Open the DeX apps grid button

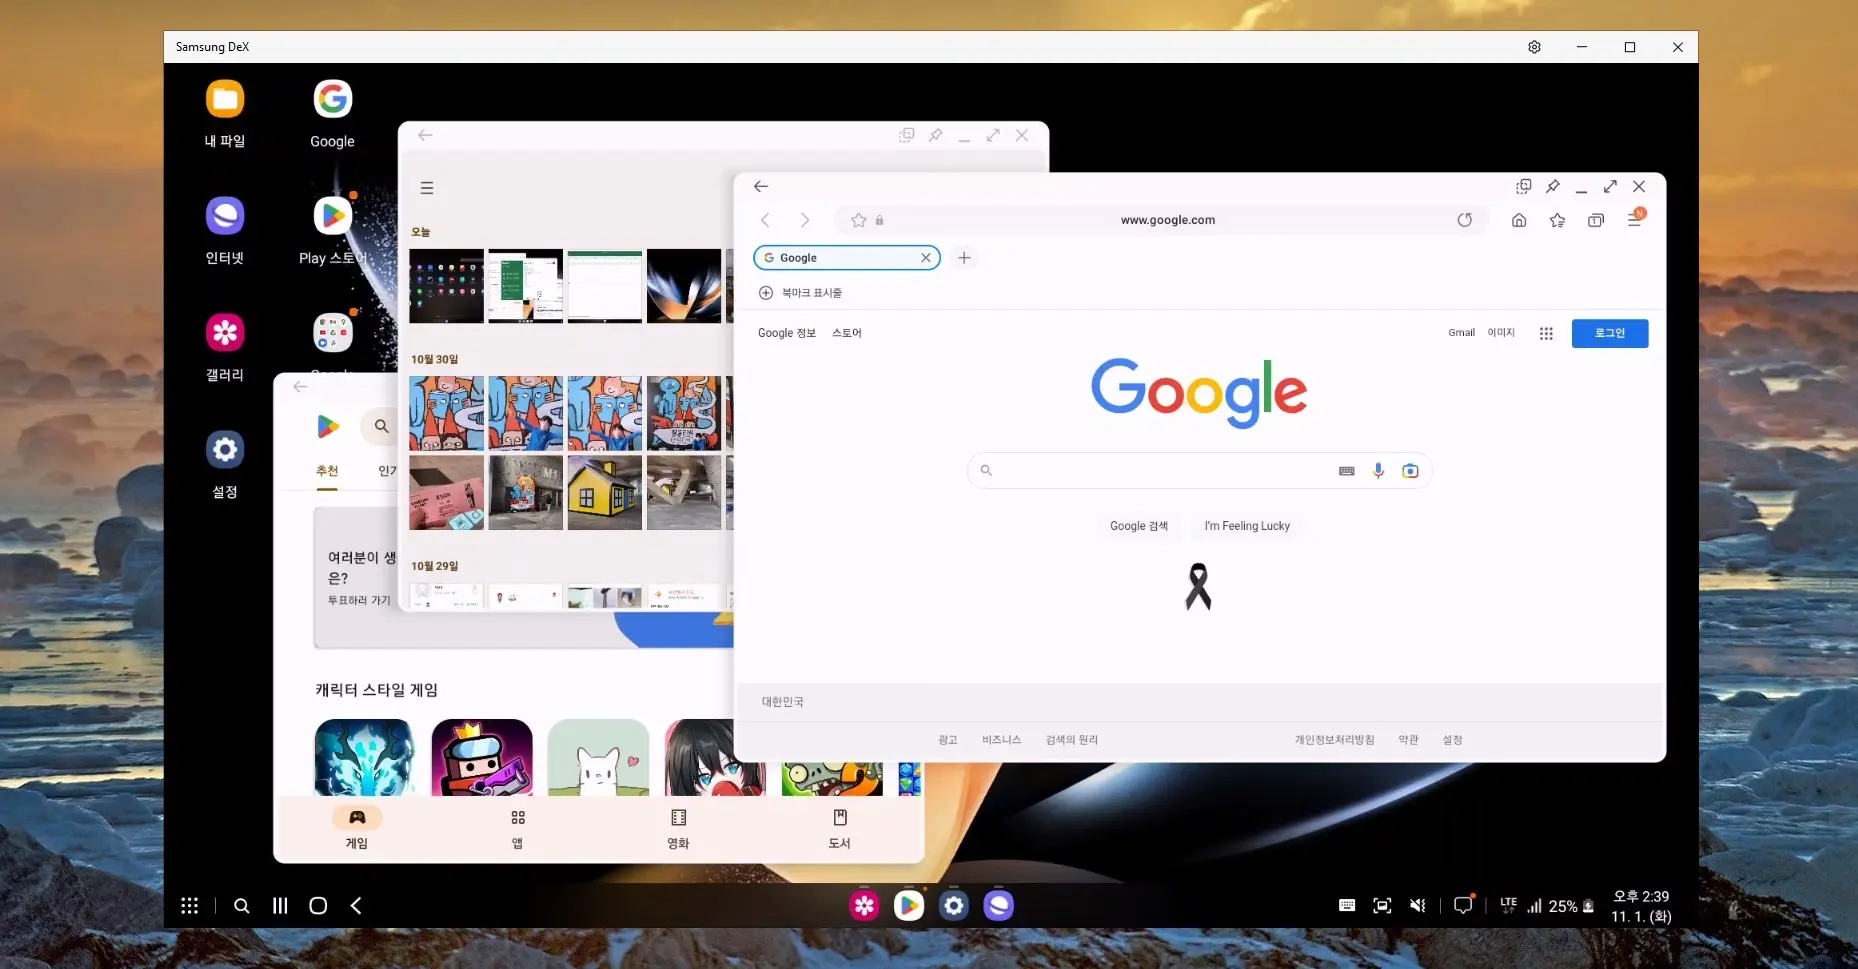(189, 906)
